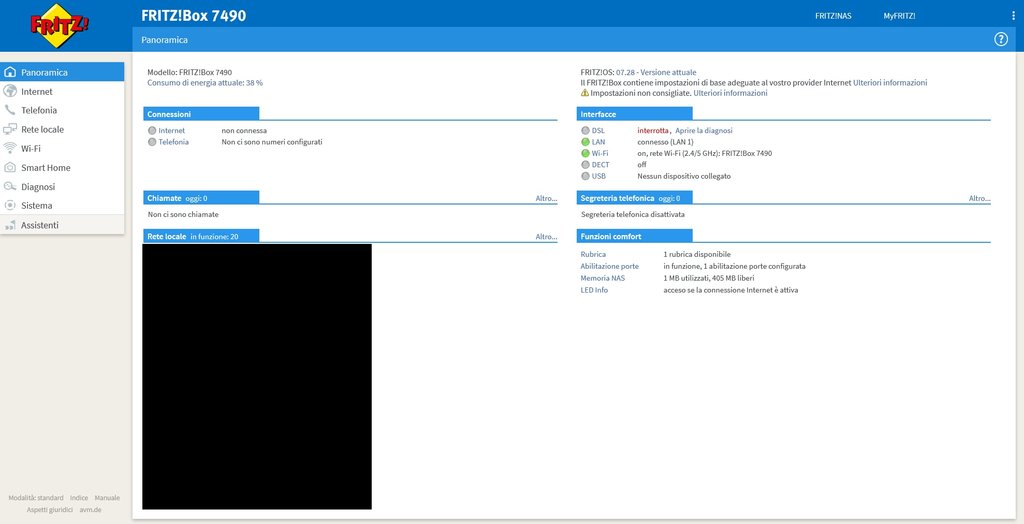Open the Diagnosi menu item
Screen dimensions: 1024x524
pyautogui.click(x=62, y=186)
